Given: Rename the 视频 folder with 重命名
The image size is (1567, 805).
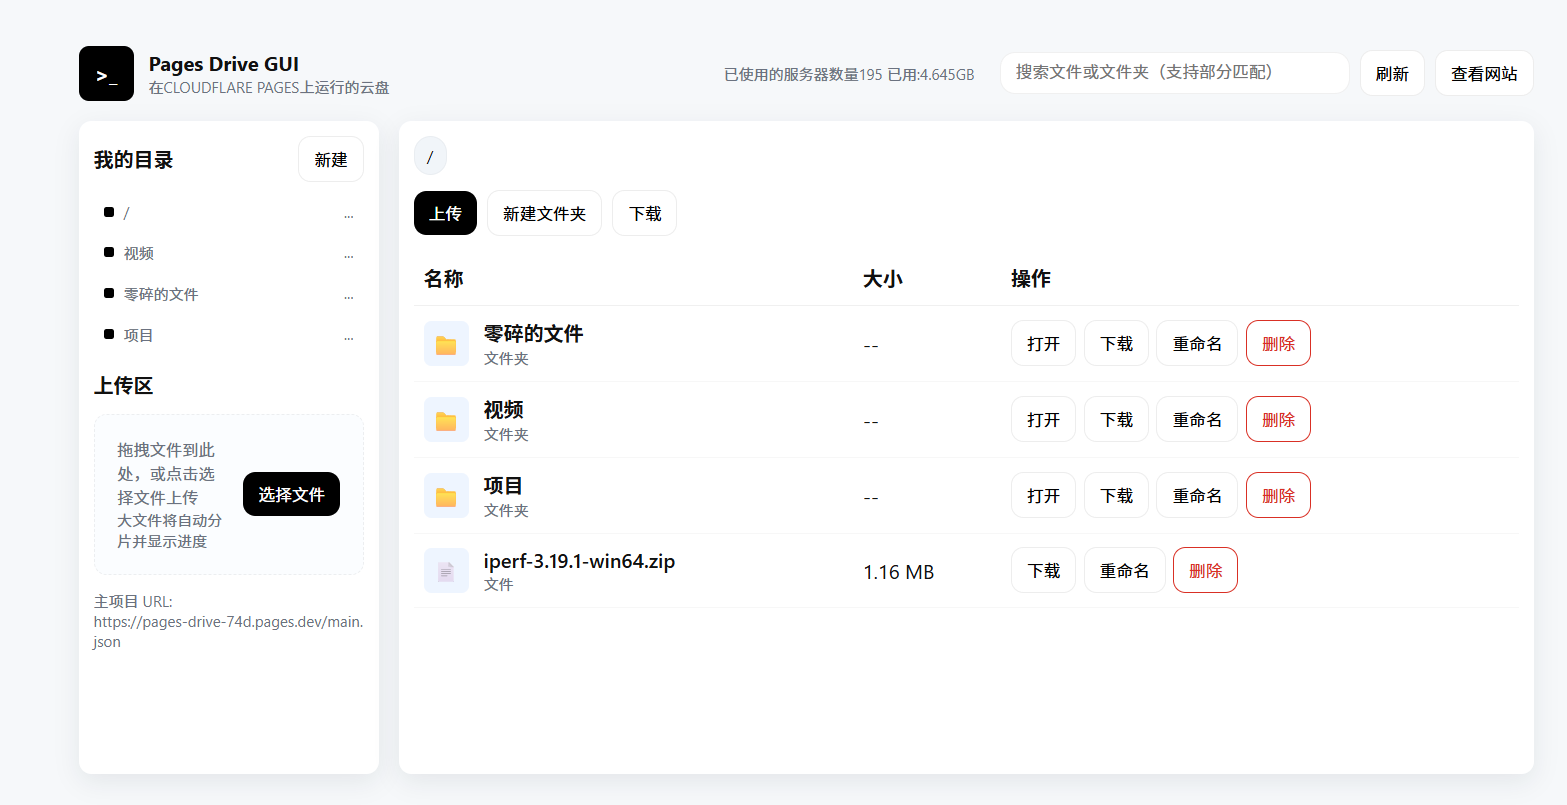Looking at the screenshot, I should (1197, 419).
